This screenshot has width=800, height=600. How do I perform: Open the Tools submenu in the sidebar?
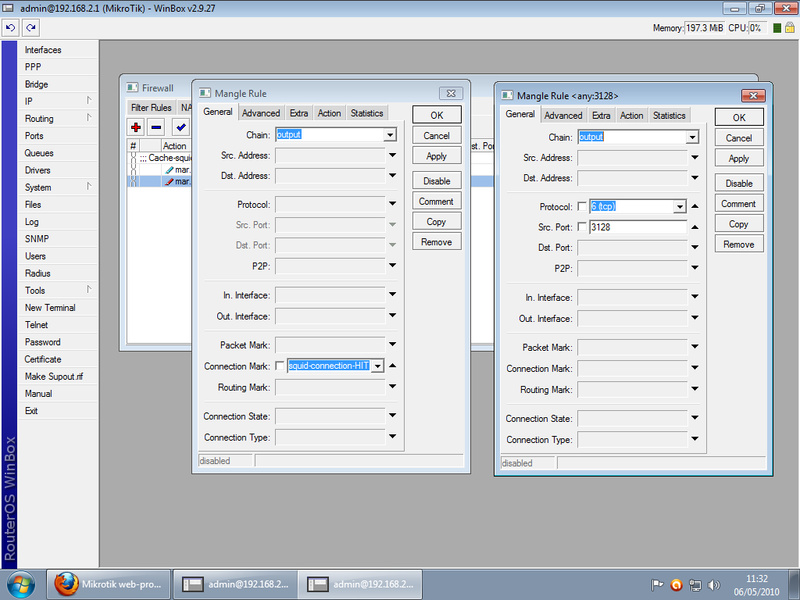57,290
